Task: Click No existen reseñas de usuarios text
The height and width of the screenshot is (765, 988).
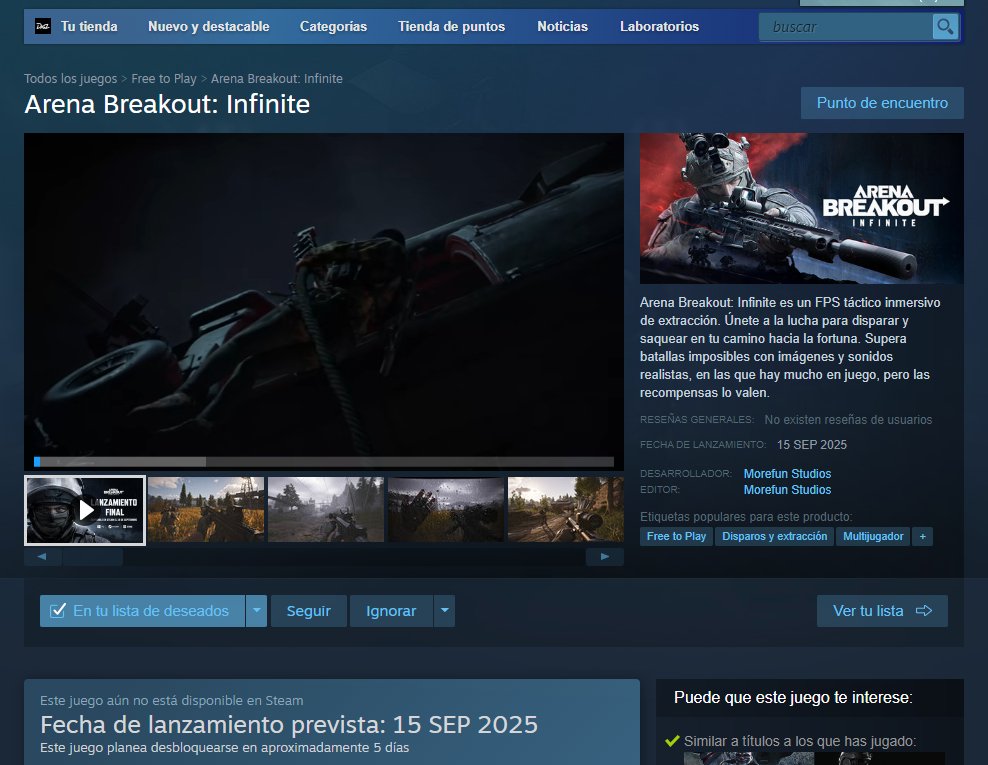Action: [848, 420]
